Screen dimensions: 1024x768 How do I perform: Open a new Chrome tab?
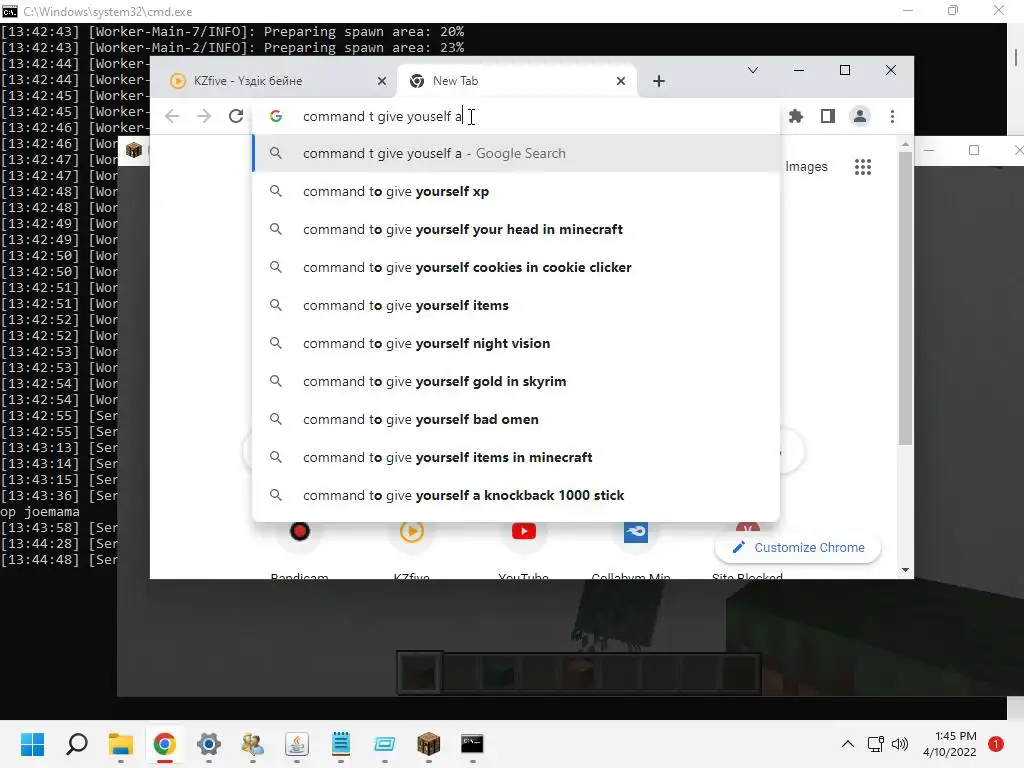pos(658,81)
